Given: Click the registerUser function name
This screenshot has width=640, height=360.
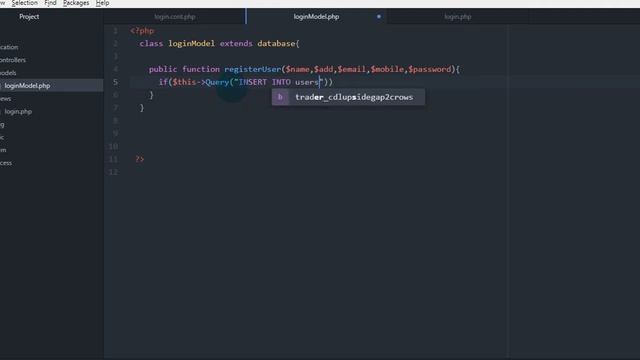Looking at the screenshot, I should (253, 69).
